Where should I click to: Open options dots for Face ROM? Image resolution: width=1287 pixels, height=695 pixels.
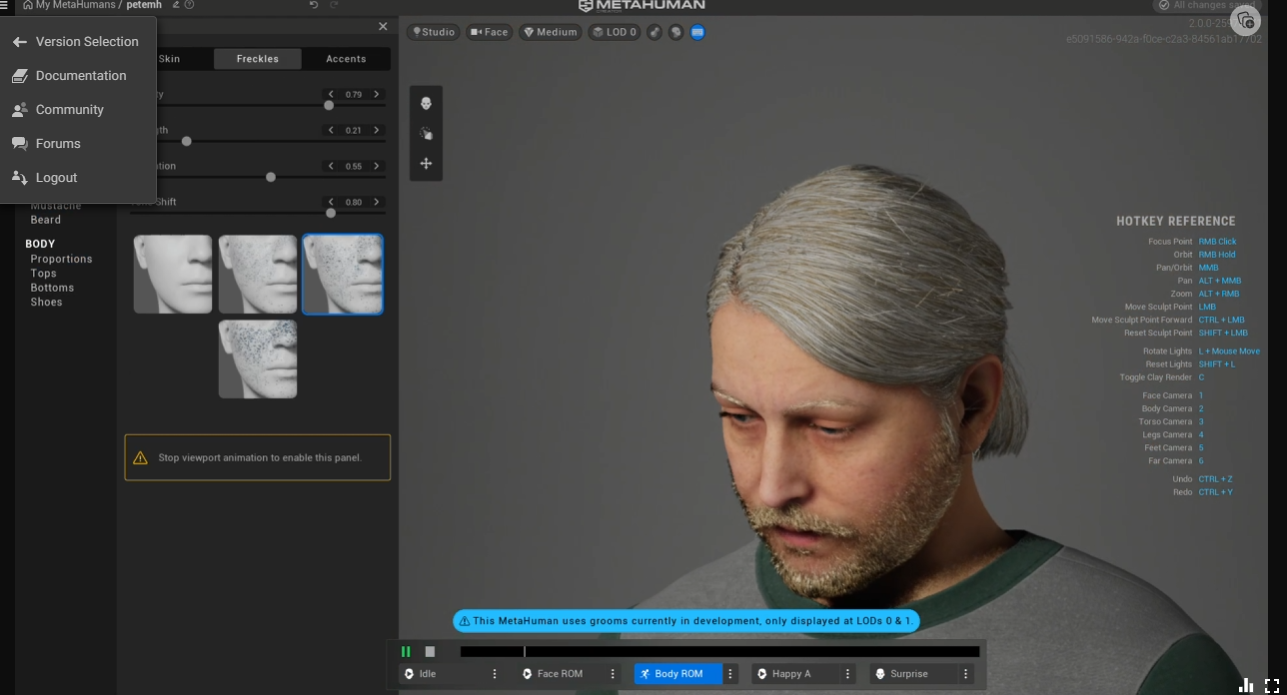[613, 674]
